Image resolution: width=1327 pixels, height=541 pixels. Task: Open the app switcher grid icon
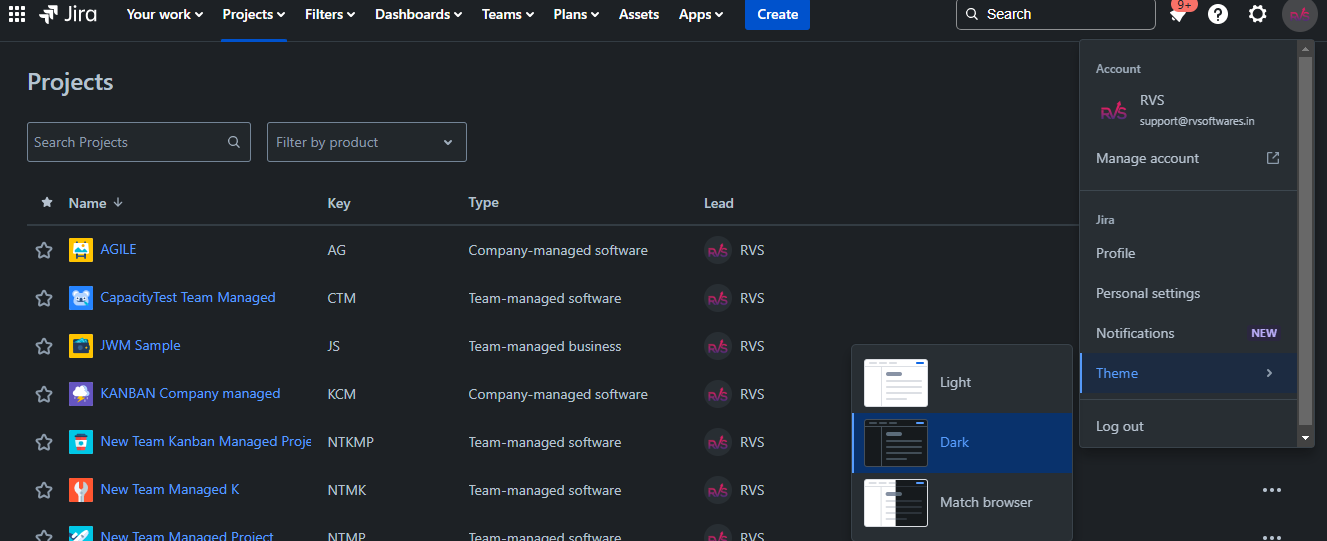tap(17, 14)
